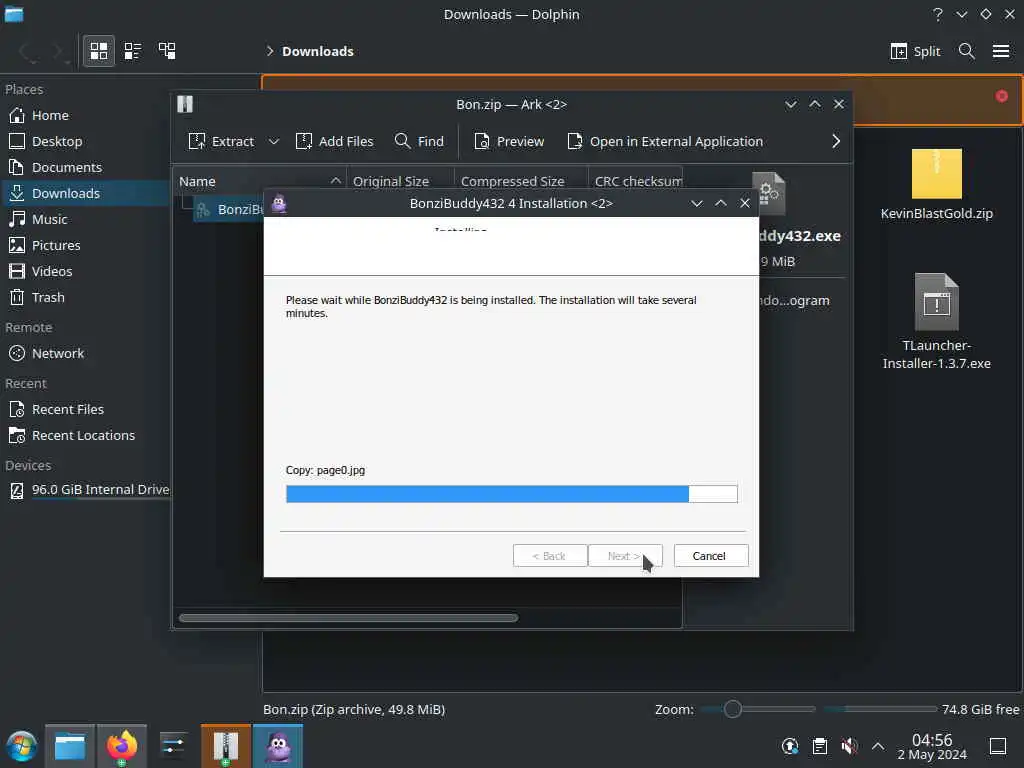Click the Downloads breadcrumb in the location bar
This screenshot has height=768, width=1024.
317,51
